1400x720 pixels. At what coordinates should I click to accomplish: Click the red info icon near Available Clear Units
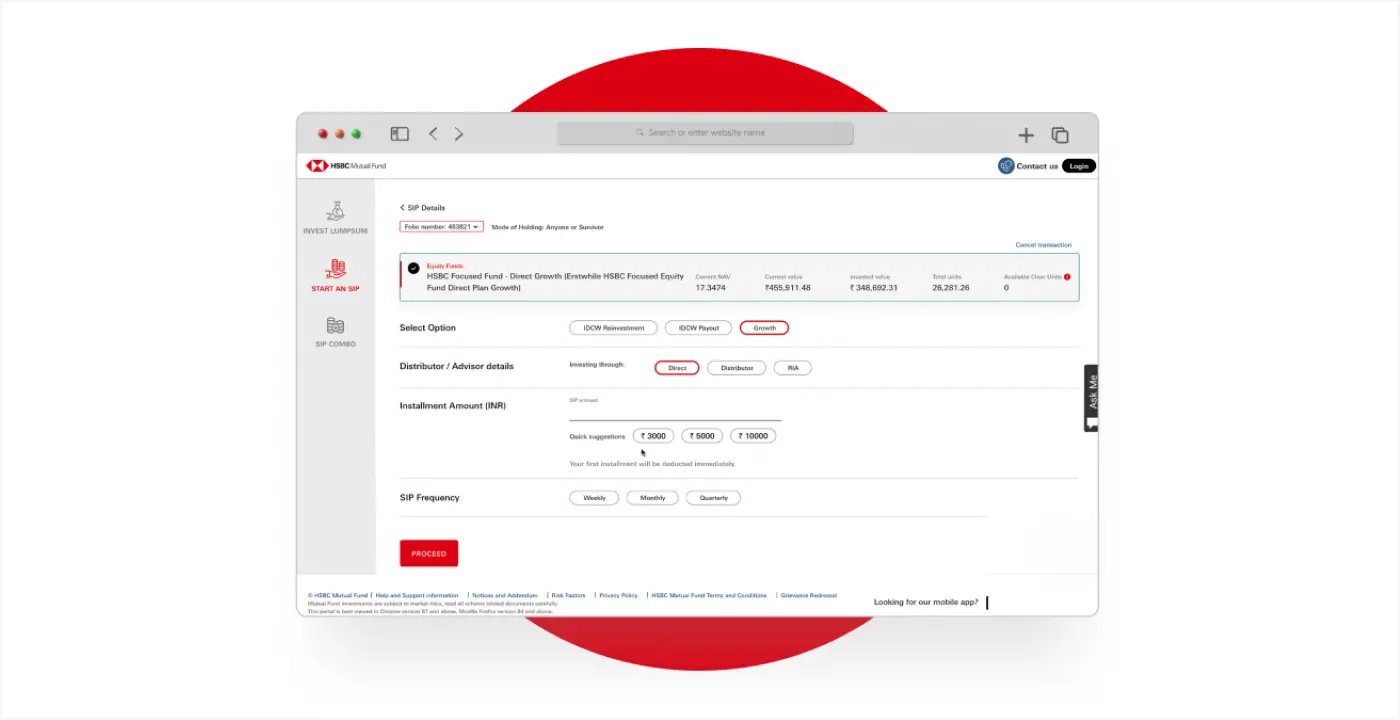[1067, 277]
